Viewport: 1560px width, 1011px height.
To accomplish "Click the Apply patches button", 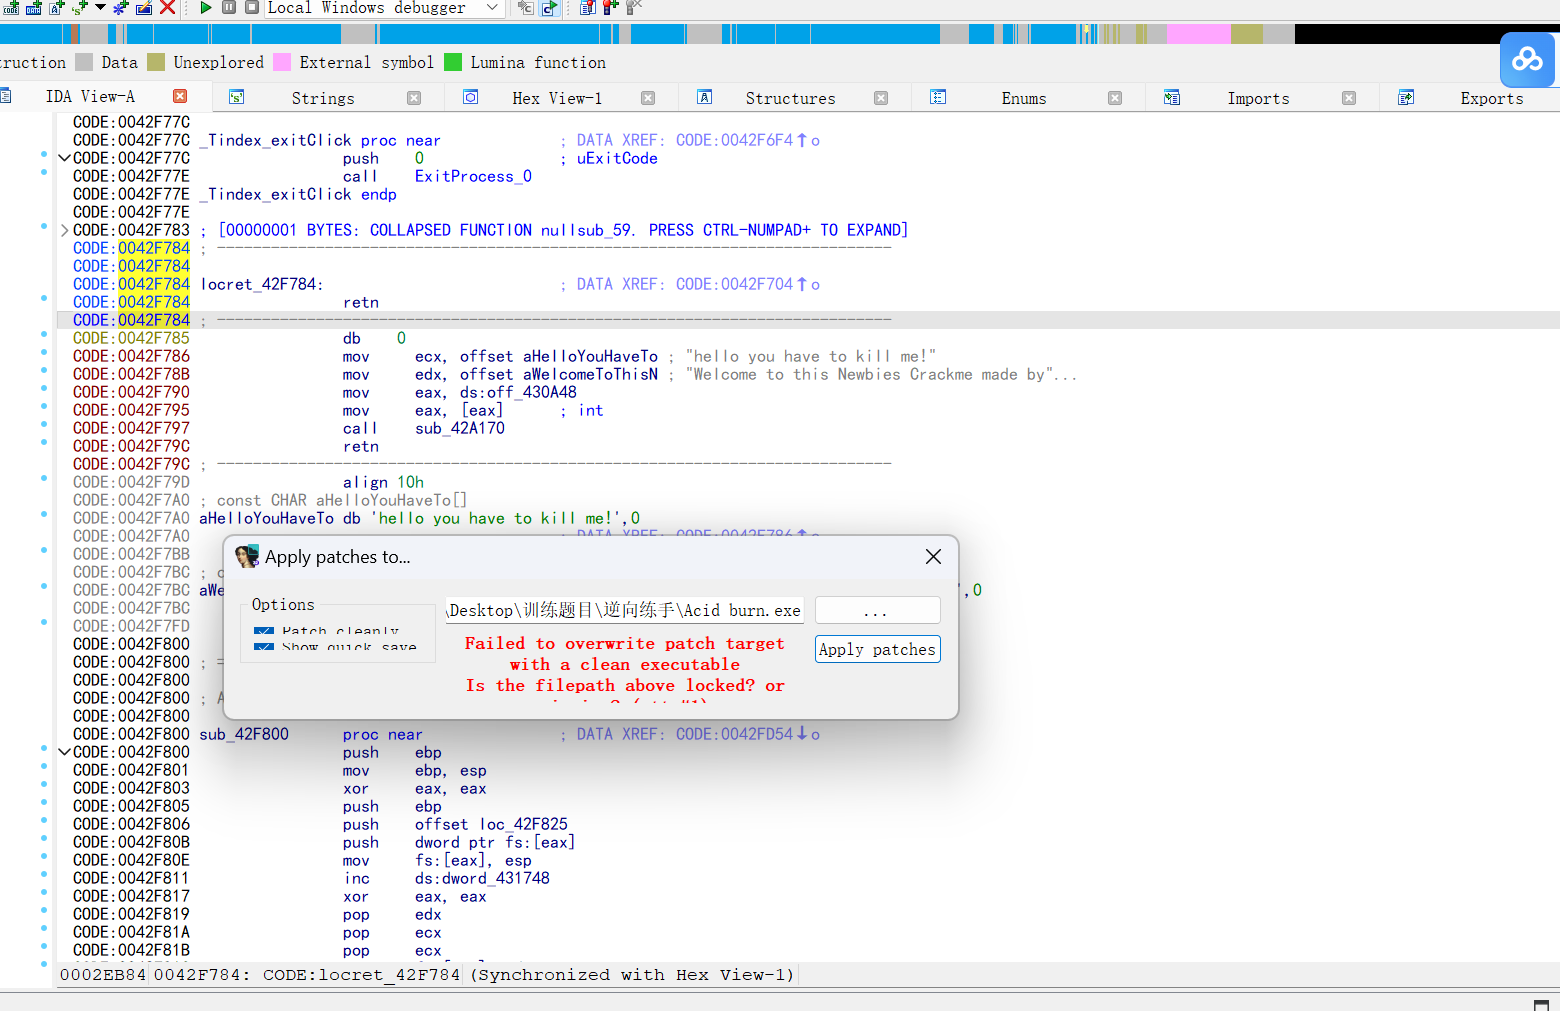I will click(x=877, y=650).
